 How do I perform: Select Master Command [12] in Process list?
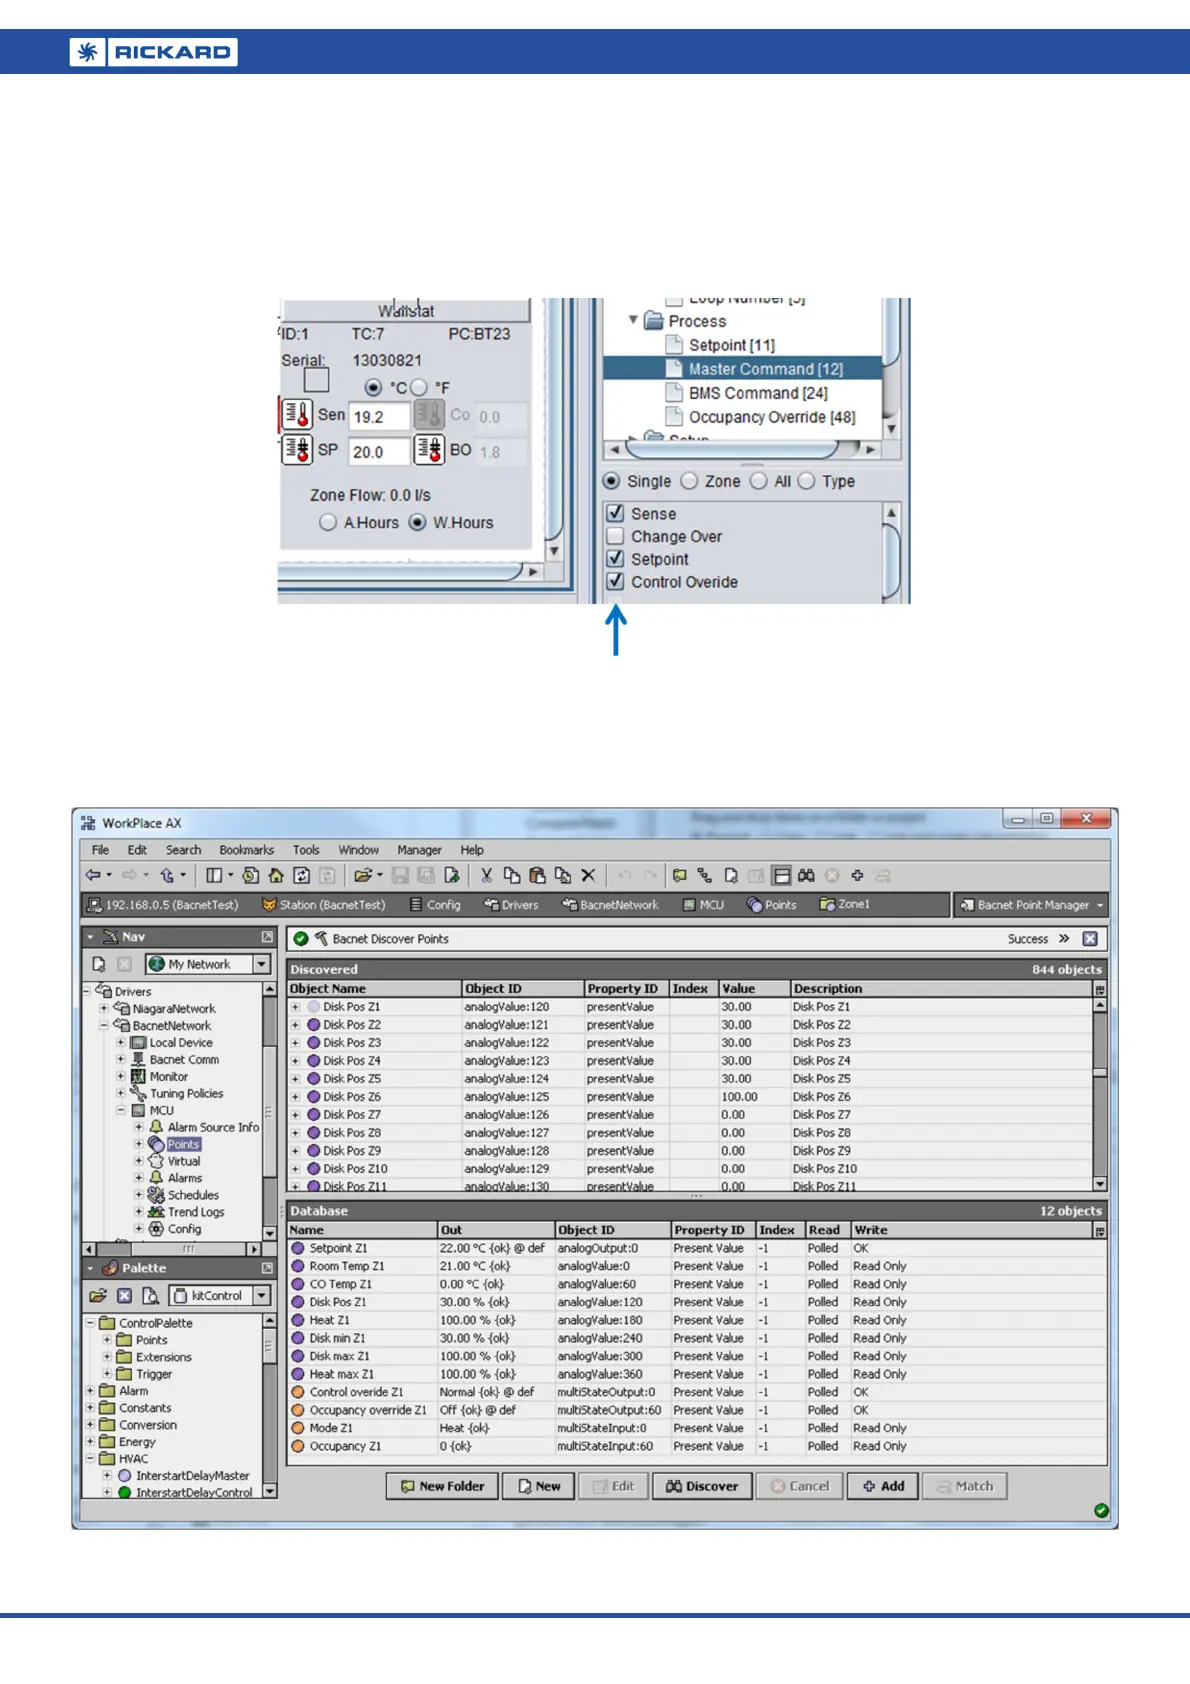[x=743, y=369]
